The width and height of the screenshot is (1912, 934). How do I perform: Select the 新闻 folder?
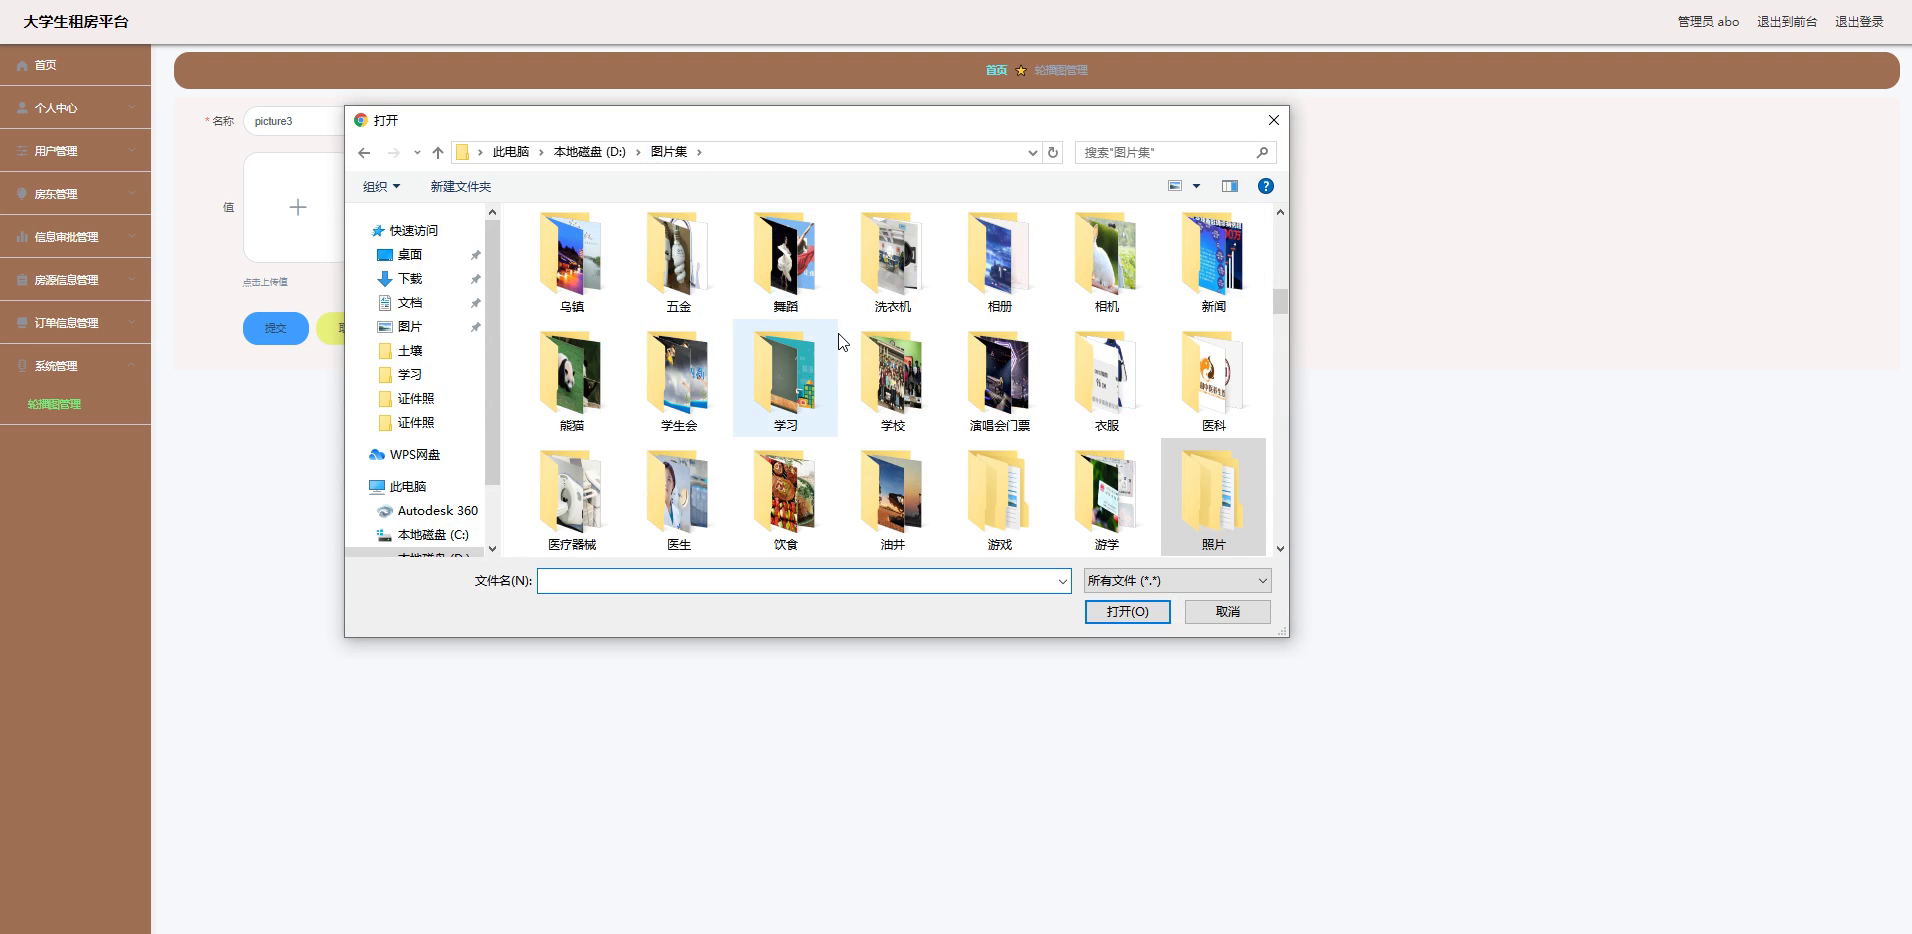click(x=1213, y=262)
